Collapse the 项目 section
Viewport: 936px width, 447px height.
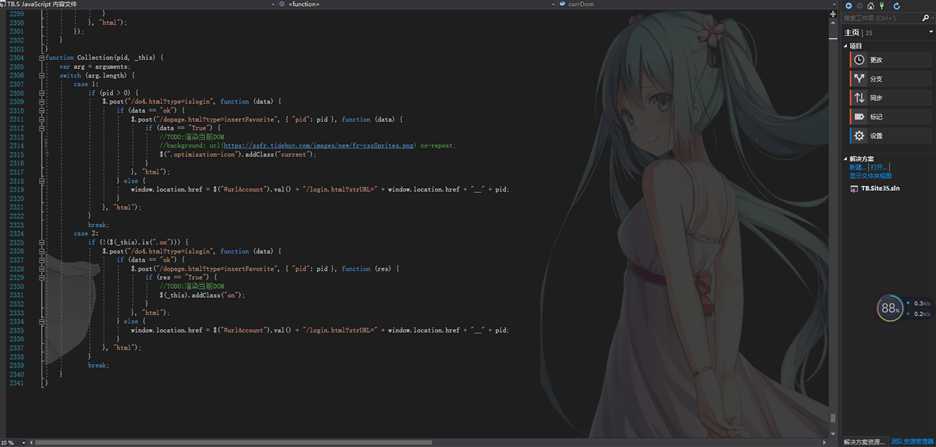845,46
